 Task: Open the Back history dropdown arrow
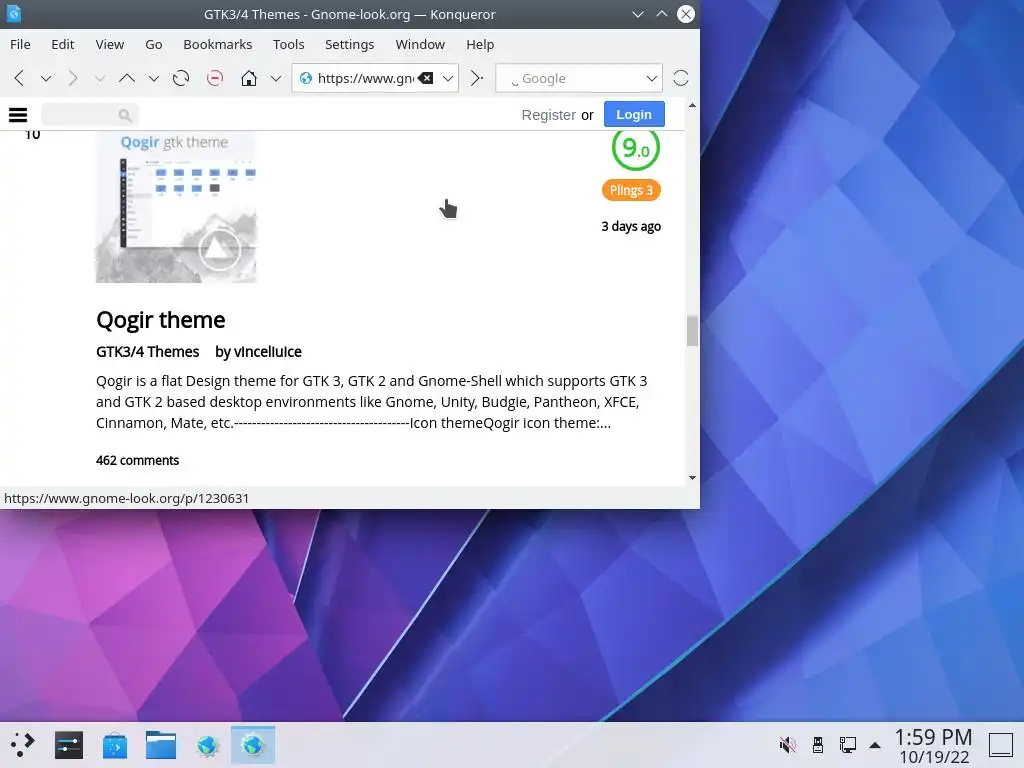(46, 78)
